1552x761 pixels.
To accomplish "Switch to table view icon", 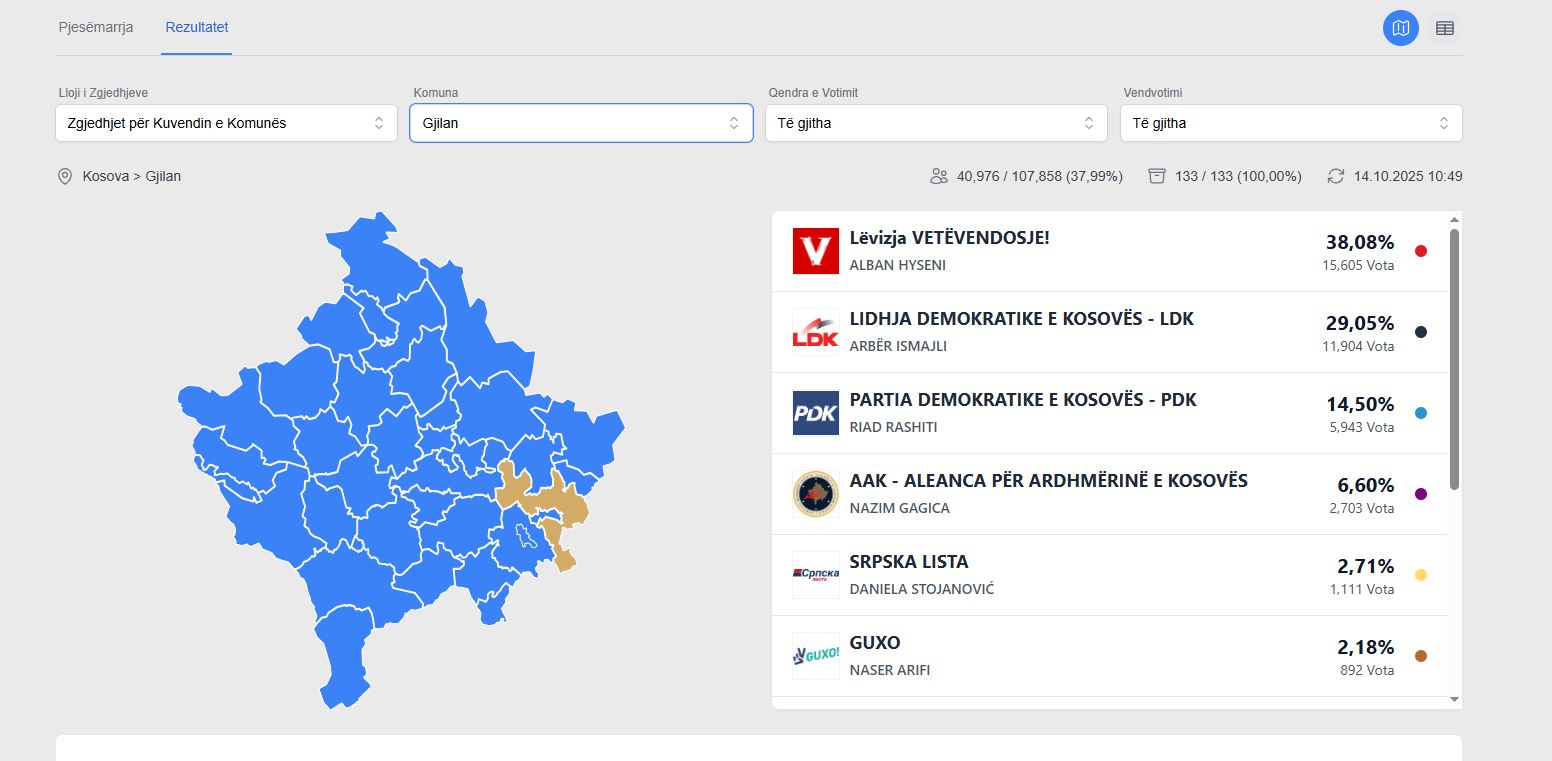I will [x=1444, y=28].
